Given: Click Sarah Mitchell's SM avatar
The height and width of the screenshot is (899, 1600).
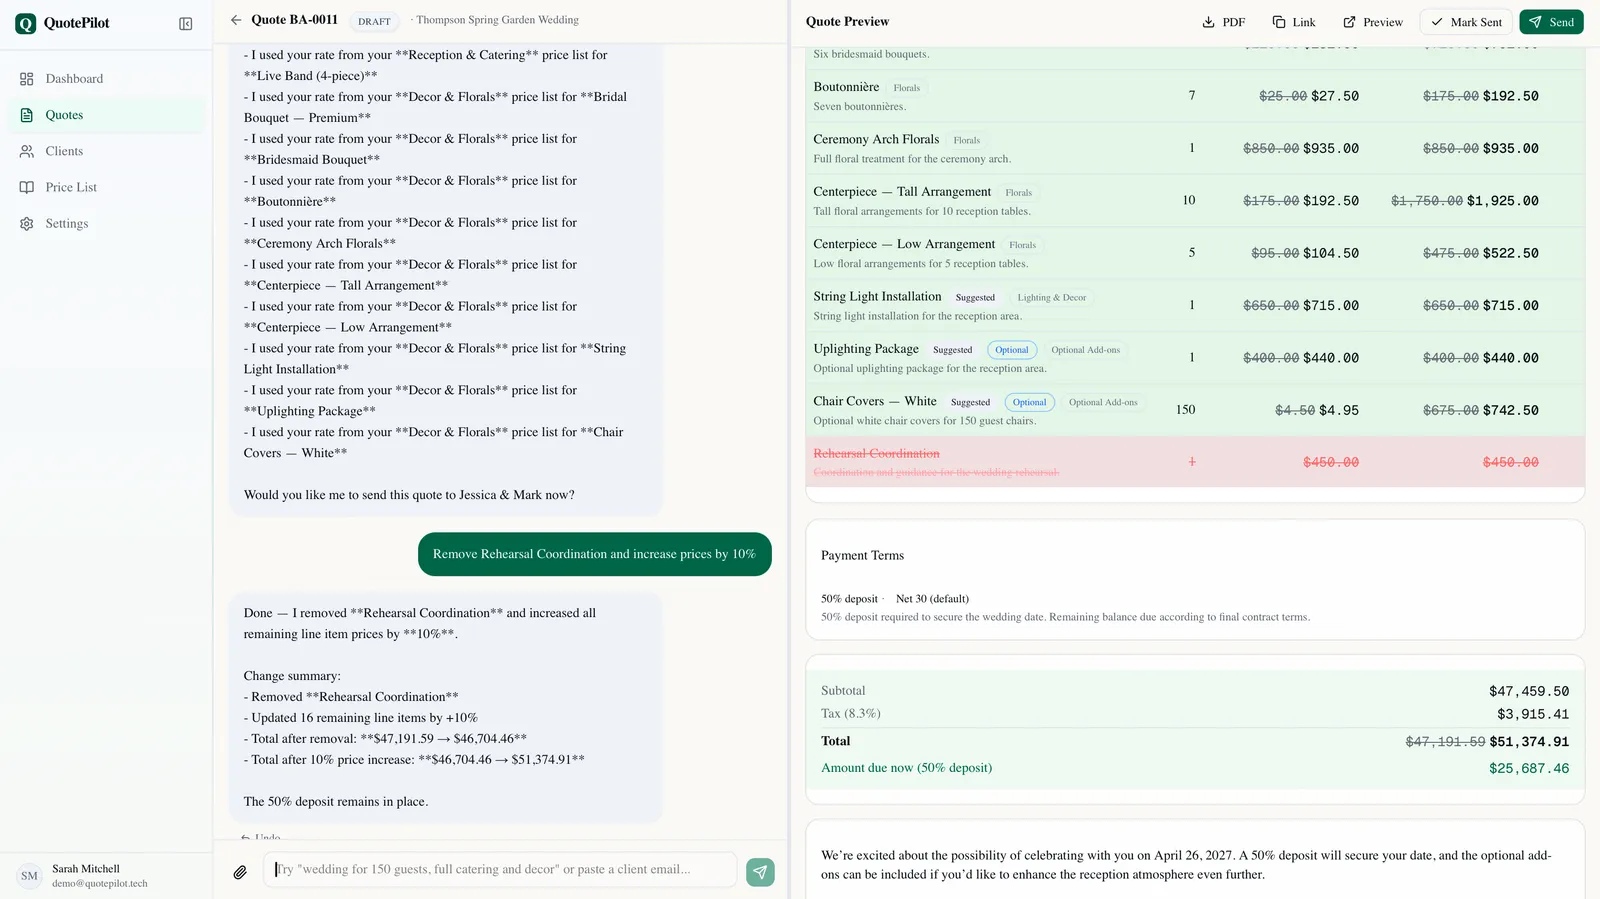Looking at the screenshot, I should pos(29,876).
